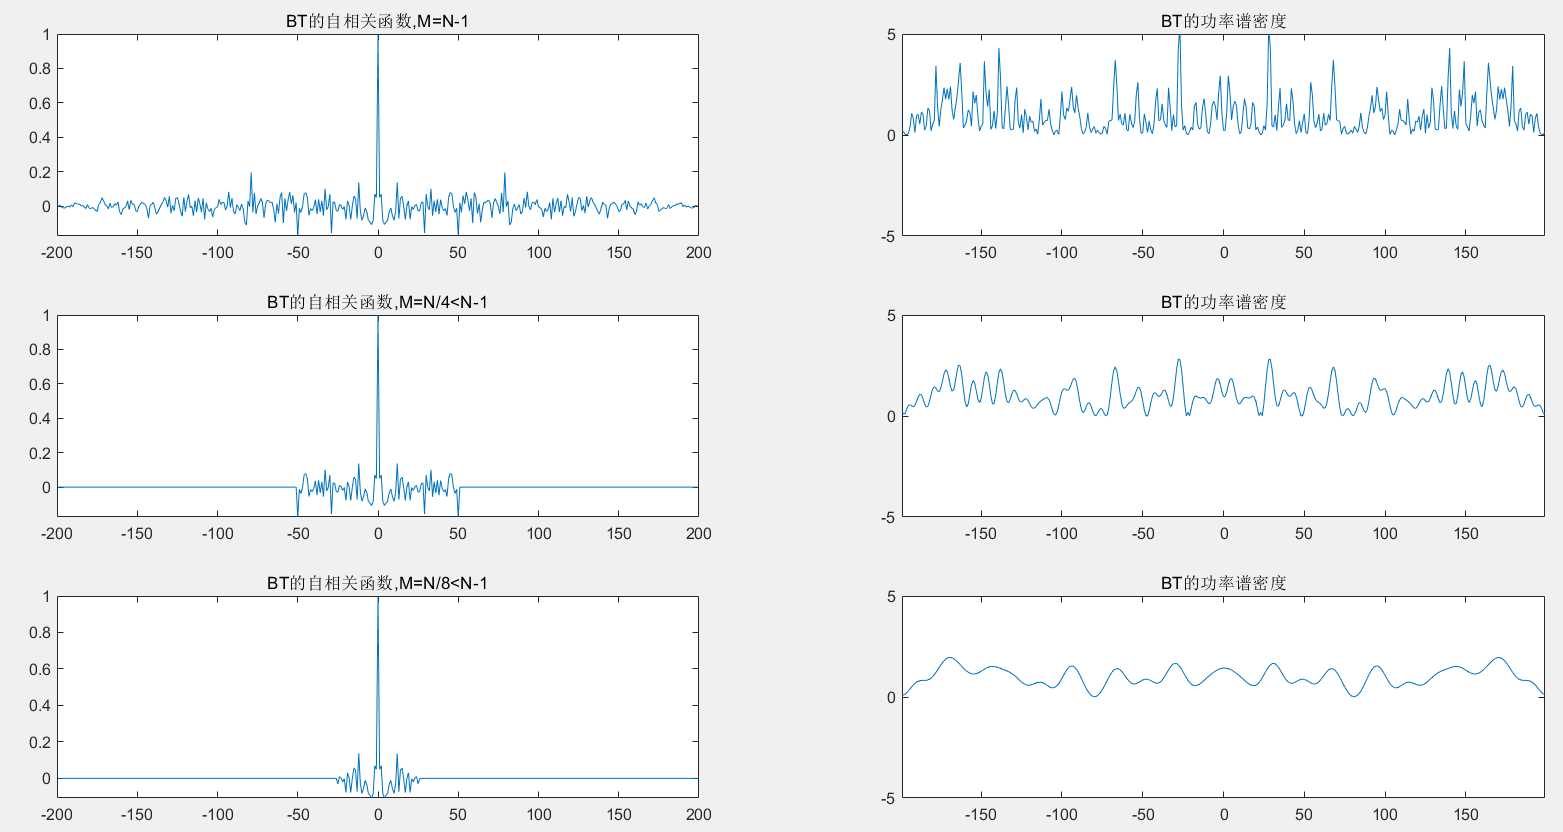
Task: Click x-axis tick 0 on the M=N/8 power spectrum plot
Action: [x=1223, y=814]
